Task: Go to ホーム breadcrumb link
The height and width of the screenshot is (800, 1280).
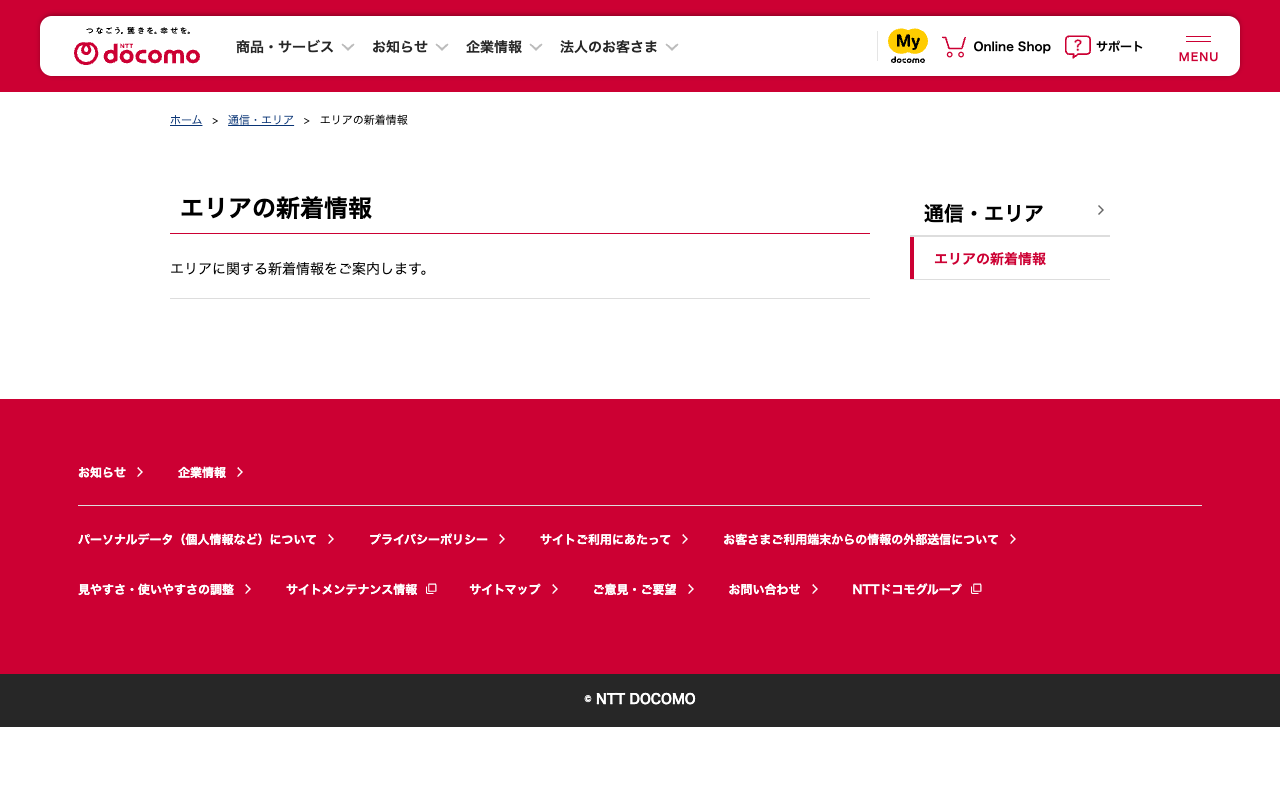Action: tap(186, 120)
